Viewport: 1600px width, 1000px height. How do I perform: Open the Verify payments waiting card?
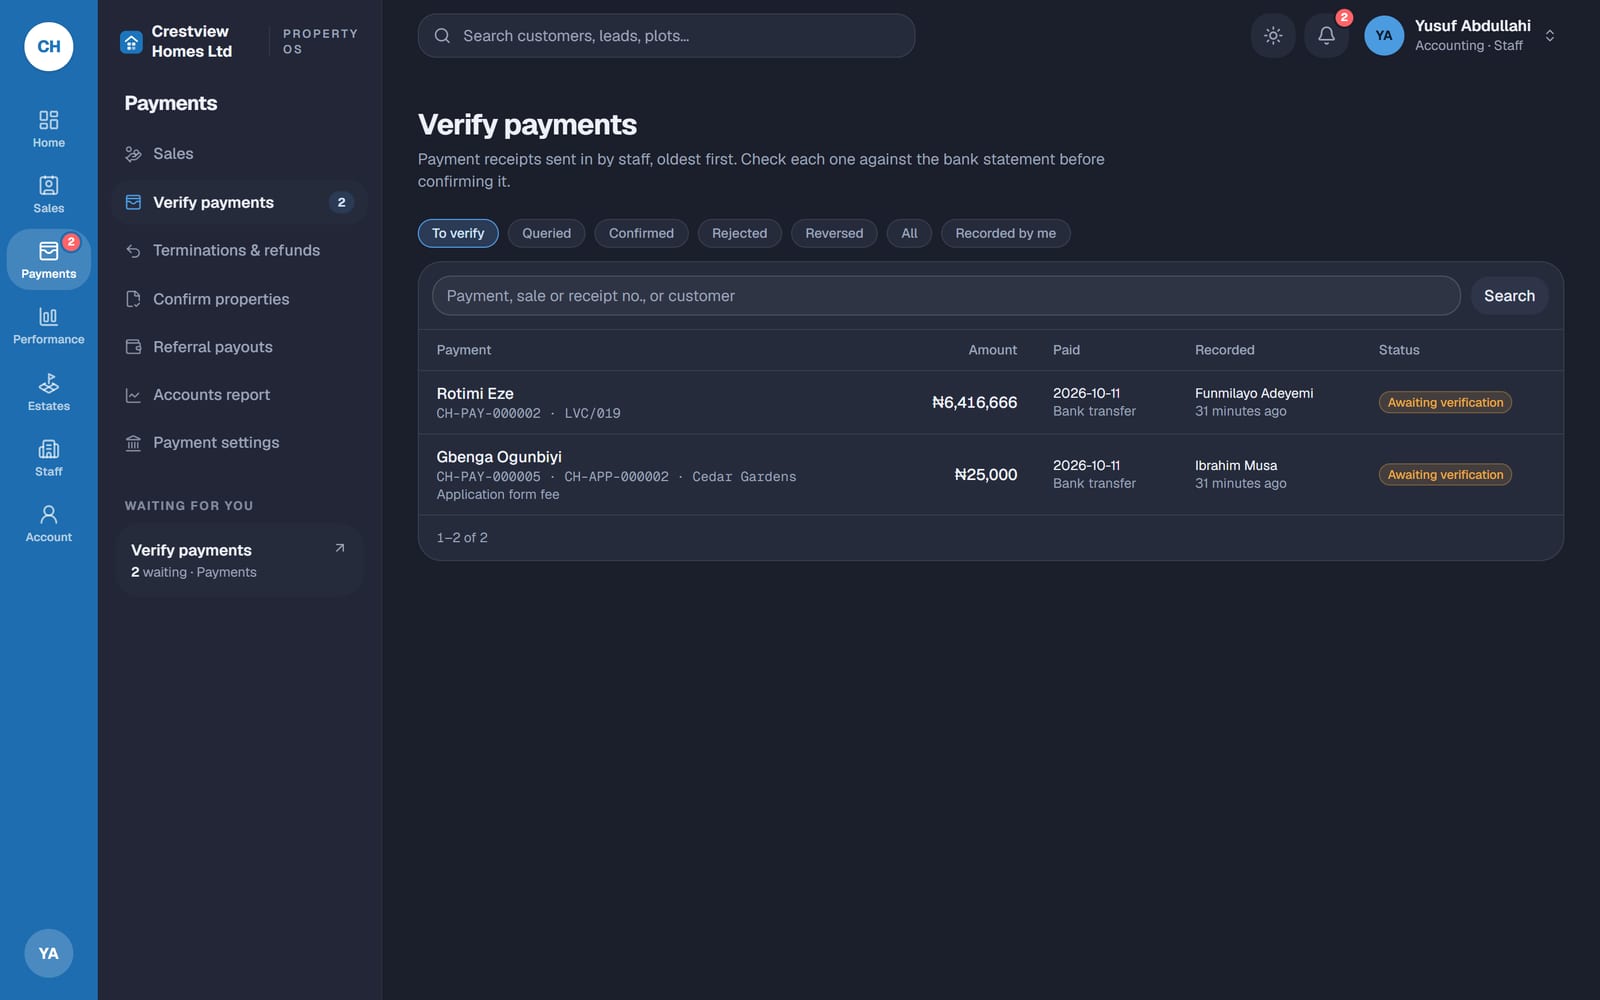pyautogui.click(x=239, y=560)
